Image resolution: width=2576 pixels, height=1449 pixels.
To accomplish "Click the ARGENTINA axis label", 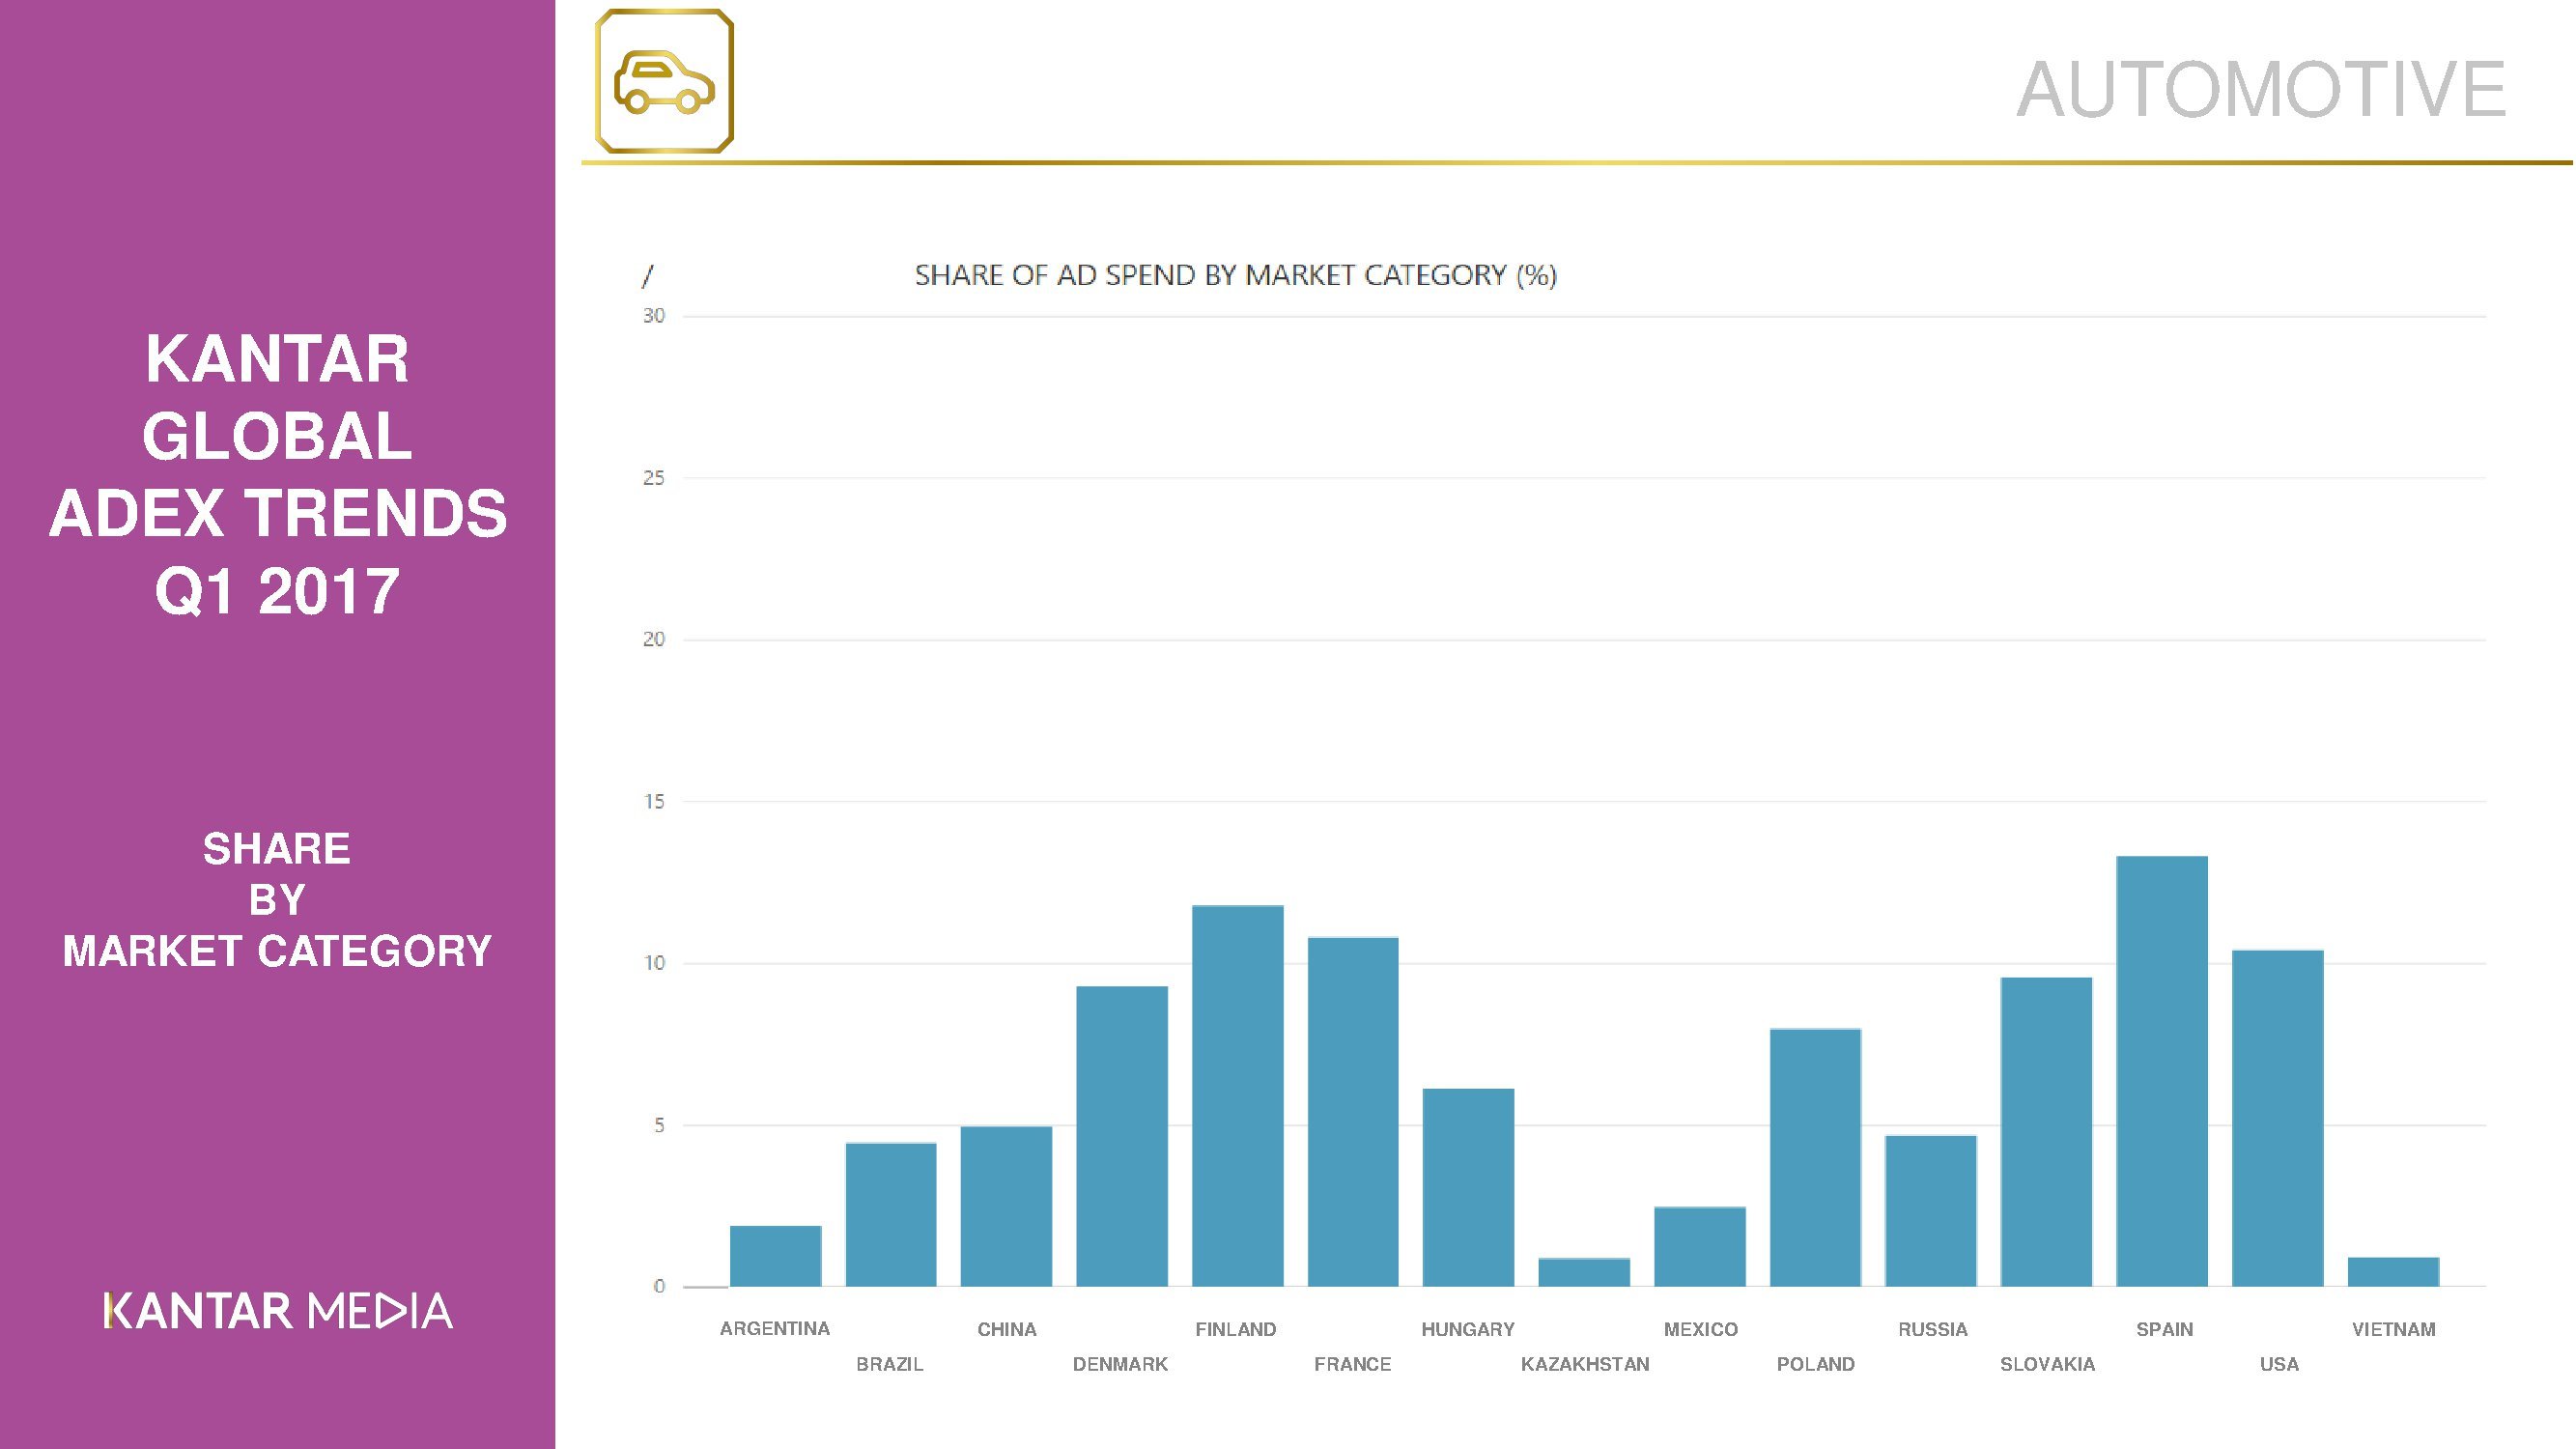I will tap(775, 1329).
